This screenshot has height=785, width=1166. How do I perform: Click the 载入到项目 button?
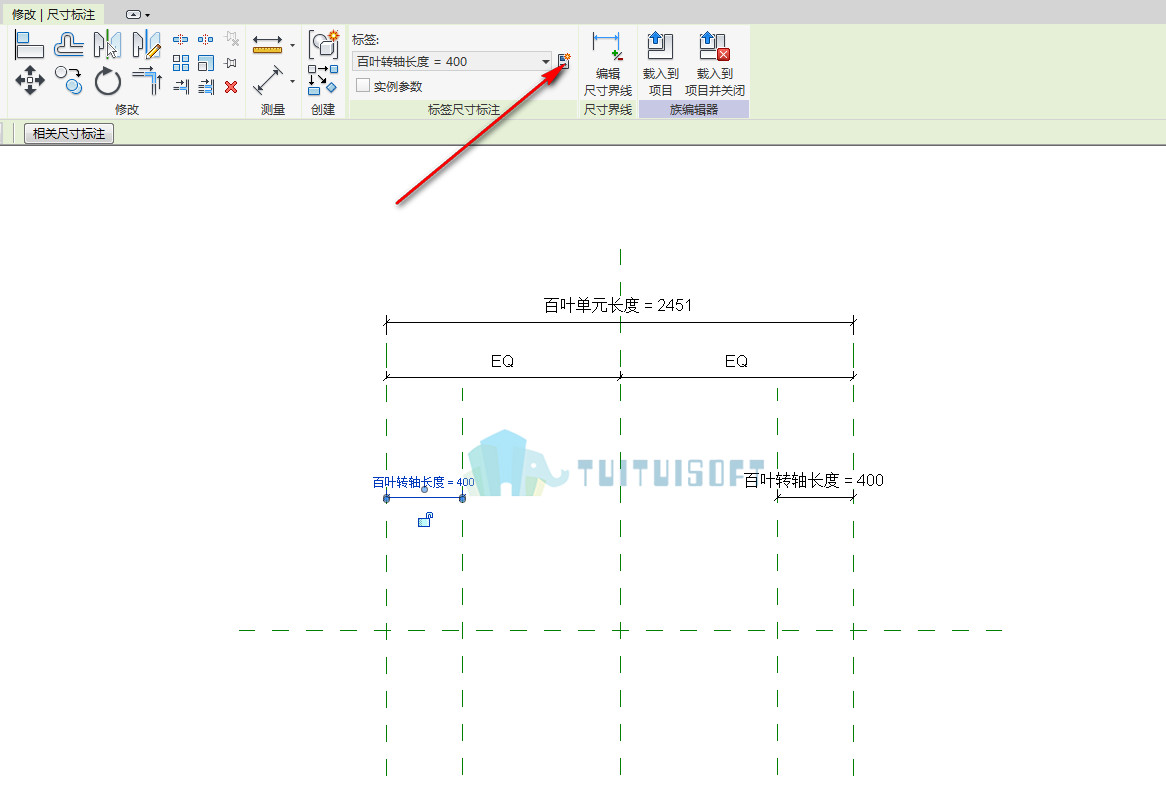point(660,63)
